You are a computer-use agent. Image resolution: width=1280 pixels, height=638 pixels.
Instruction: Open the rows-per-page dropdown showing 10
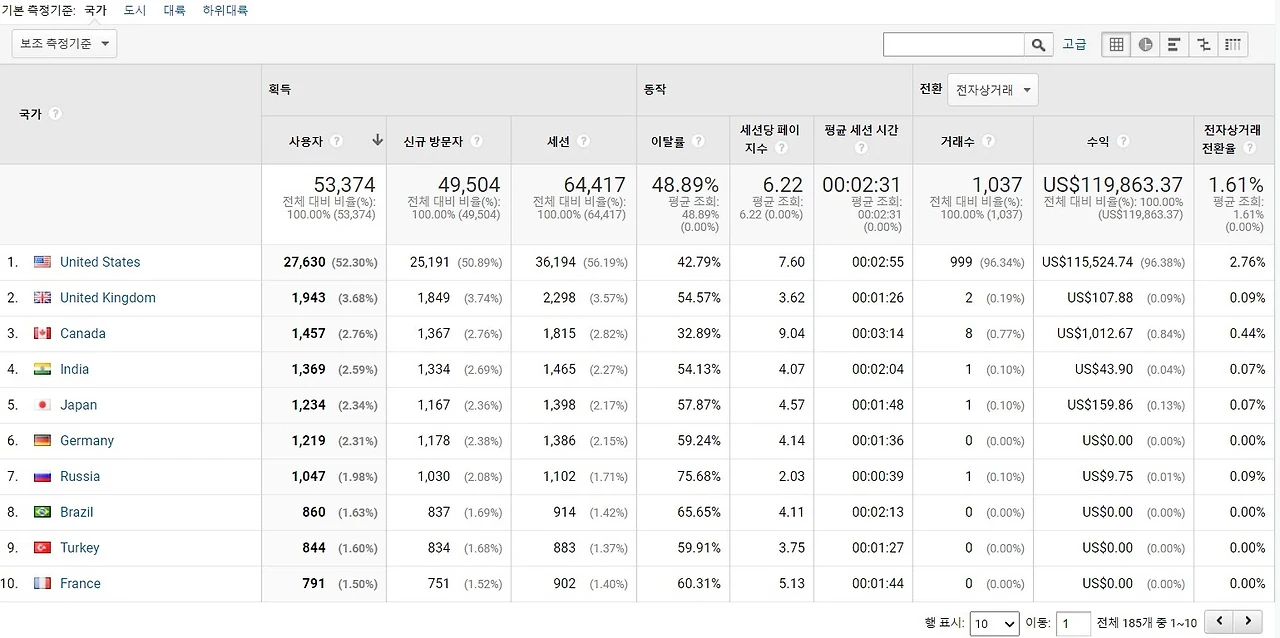tap(994, 623)
